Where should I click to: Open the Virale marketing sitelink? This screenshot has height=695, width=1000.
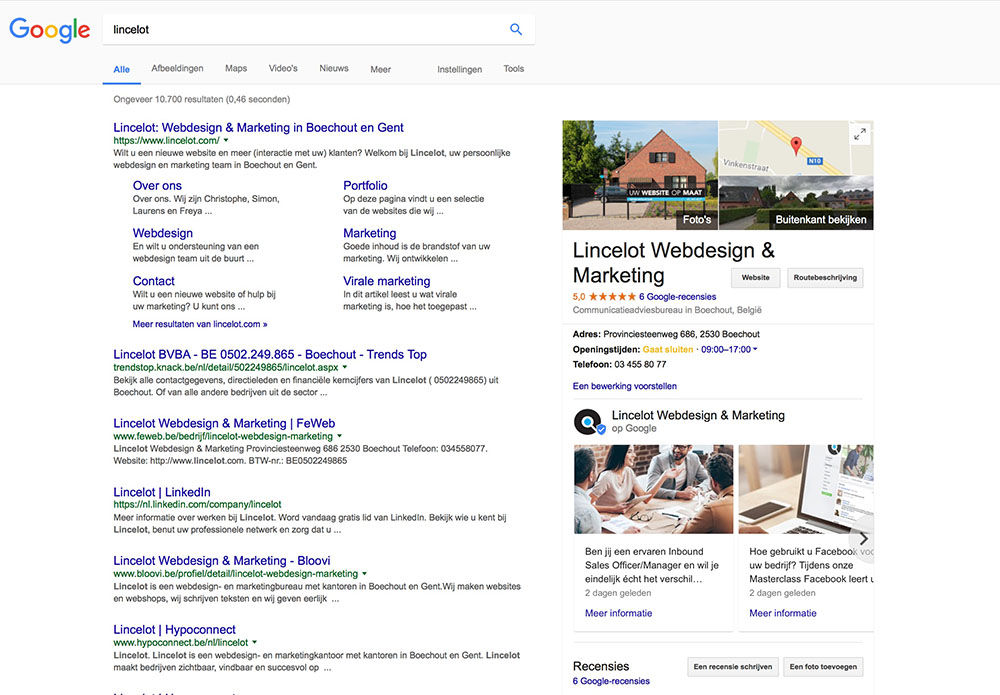click(386, 281)
